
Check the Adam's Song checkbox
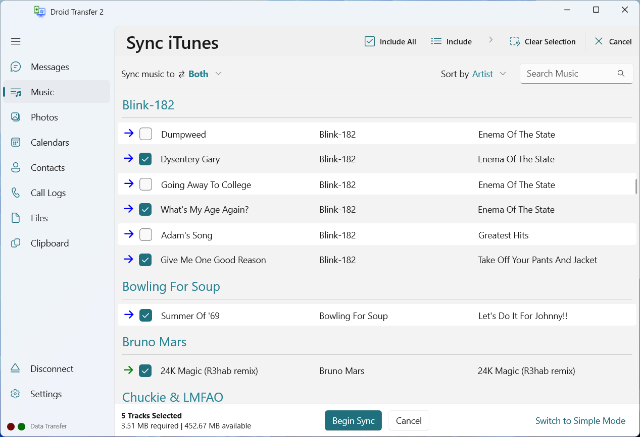145,235
